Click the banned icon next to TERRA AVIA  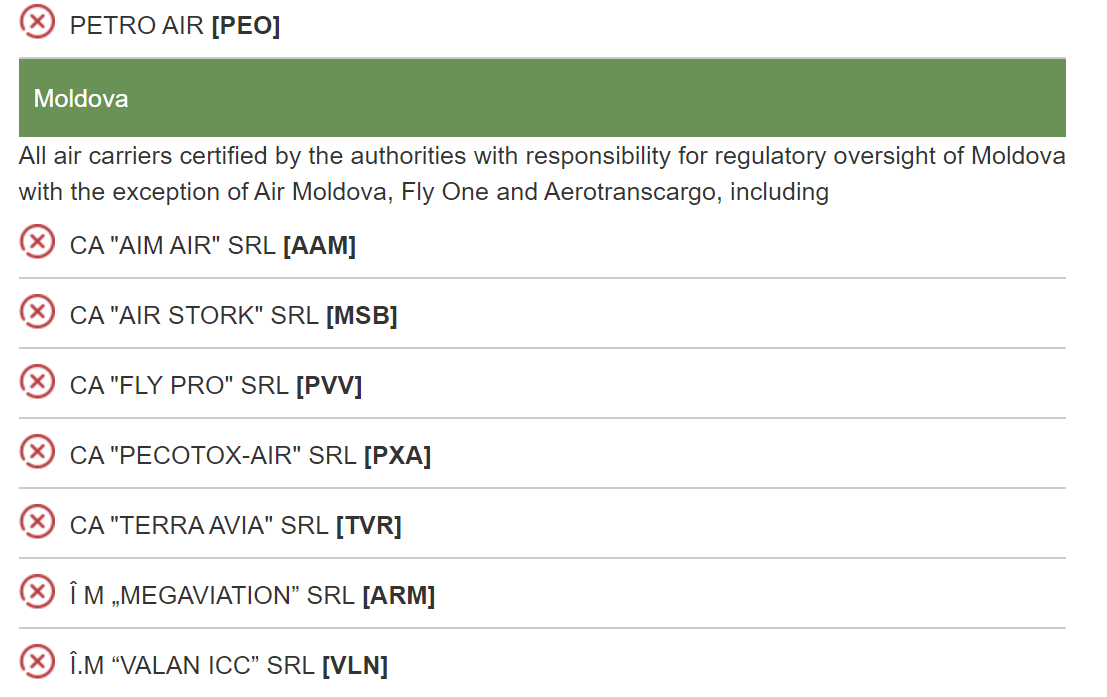pyautogui.click(x=38, y=523)
